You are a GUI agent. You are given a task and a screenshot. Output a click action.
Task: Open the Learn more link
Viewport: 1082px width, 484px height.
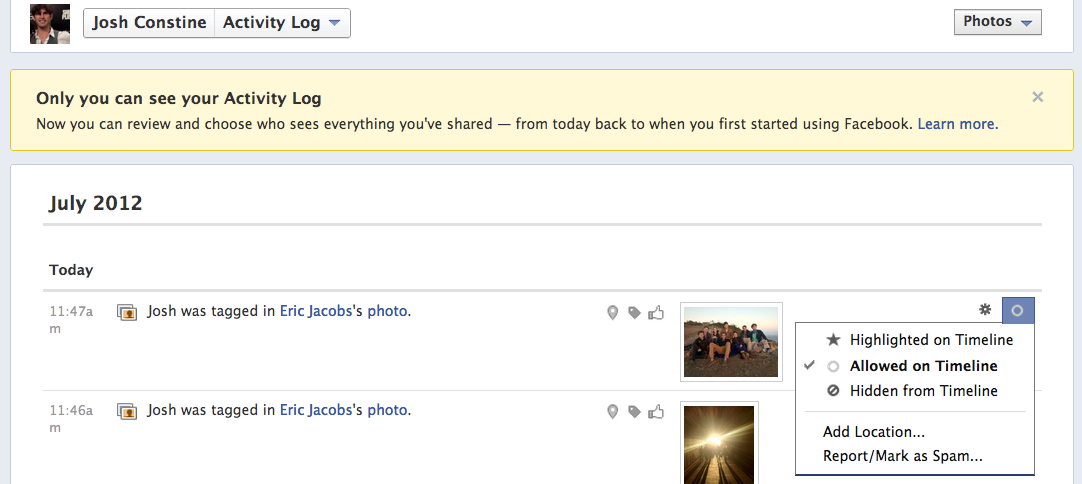coord(956,124)
